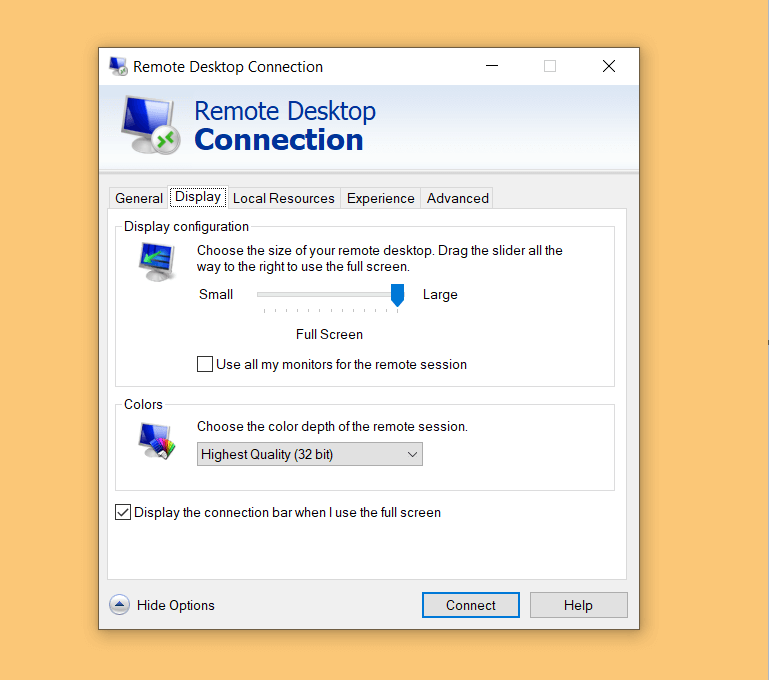Click the Display configuration monitor icon
The width and height of the screenshot is (769, 680).
coord(157,262)
